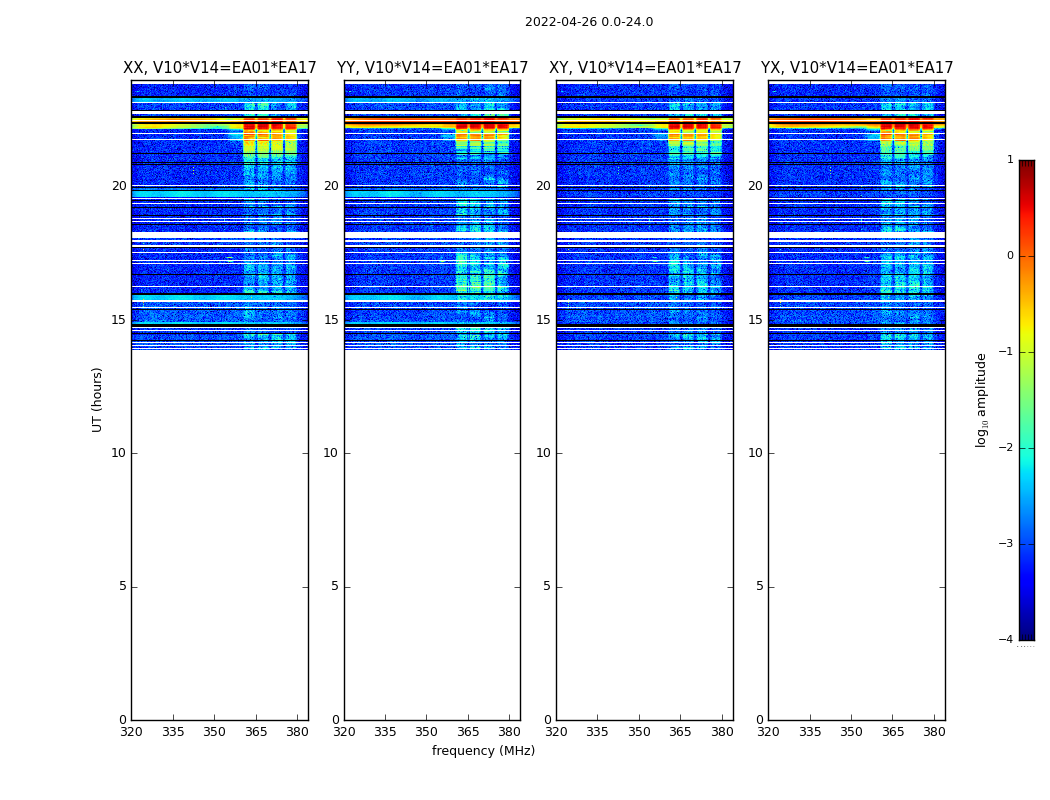Click the colorbar tick label −2

tap(1009, 448)
